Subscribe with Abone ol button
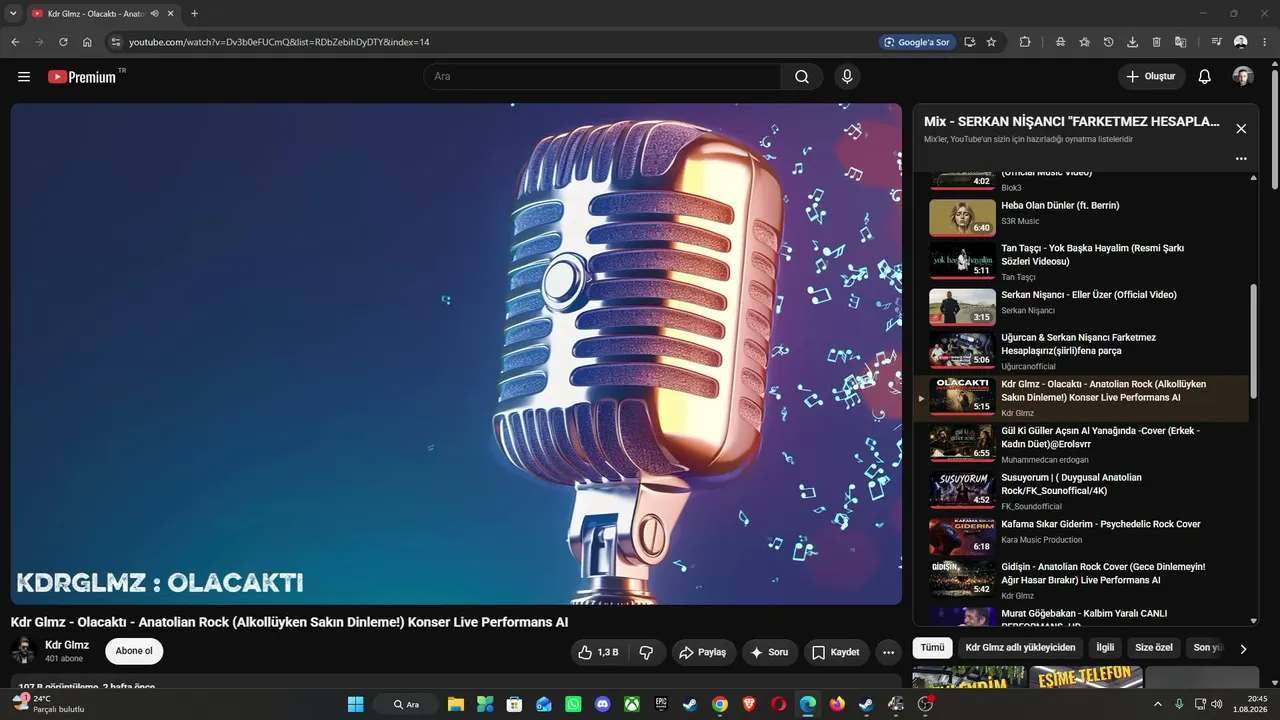 [x=134, y=652]
